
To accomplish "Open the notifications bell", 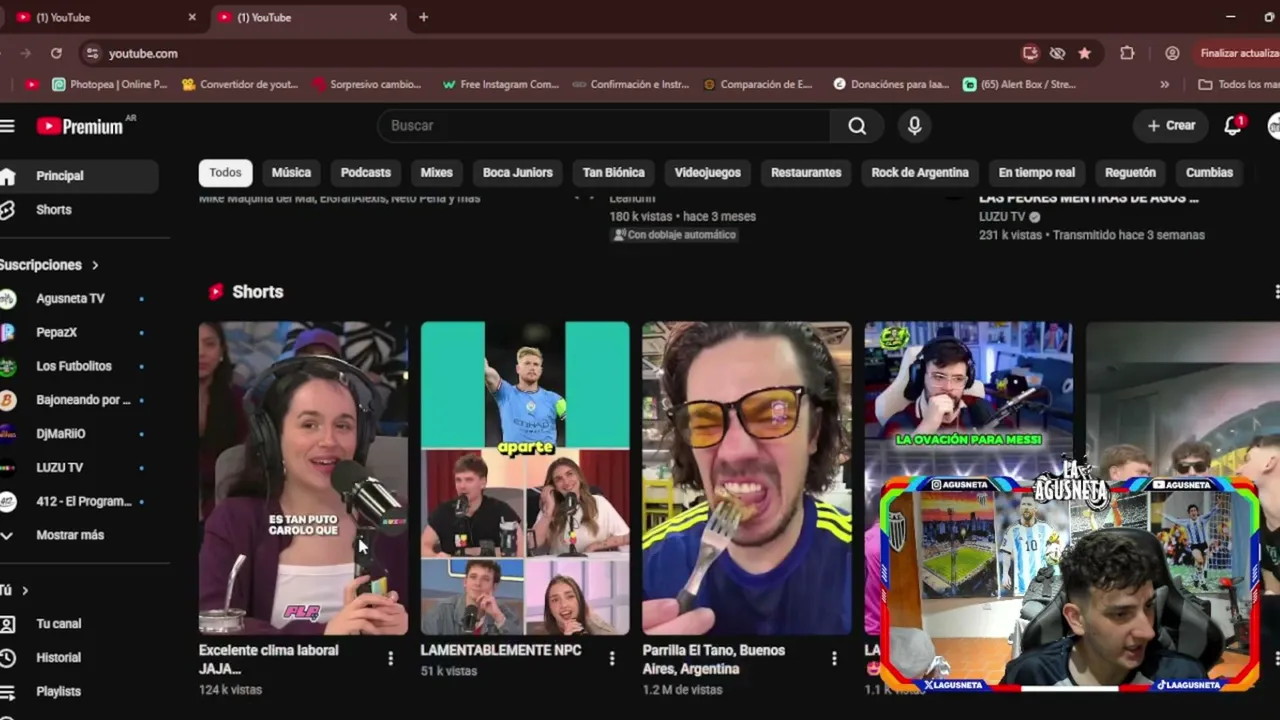I will click(x=1233, y=125).
